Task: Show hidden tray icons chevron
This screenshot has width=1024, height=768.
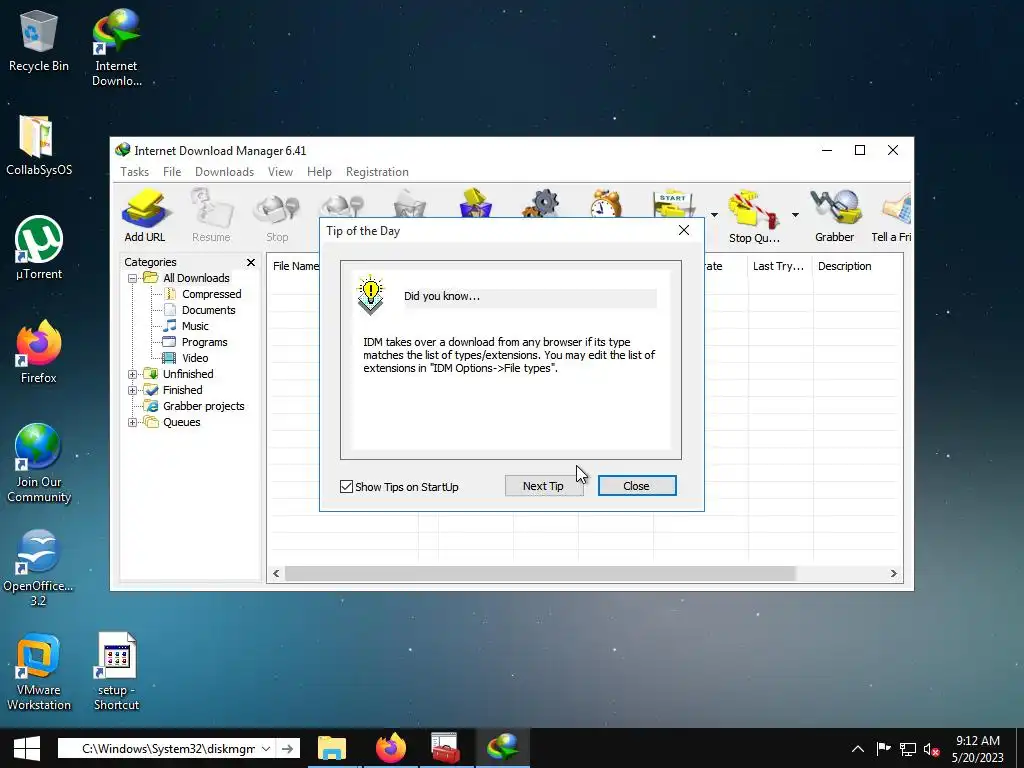Action: [858, 749]
